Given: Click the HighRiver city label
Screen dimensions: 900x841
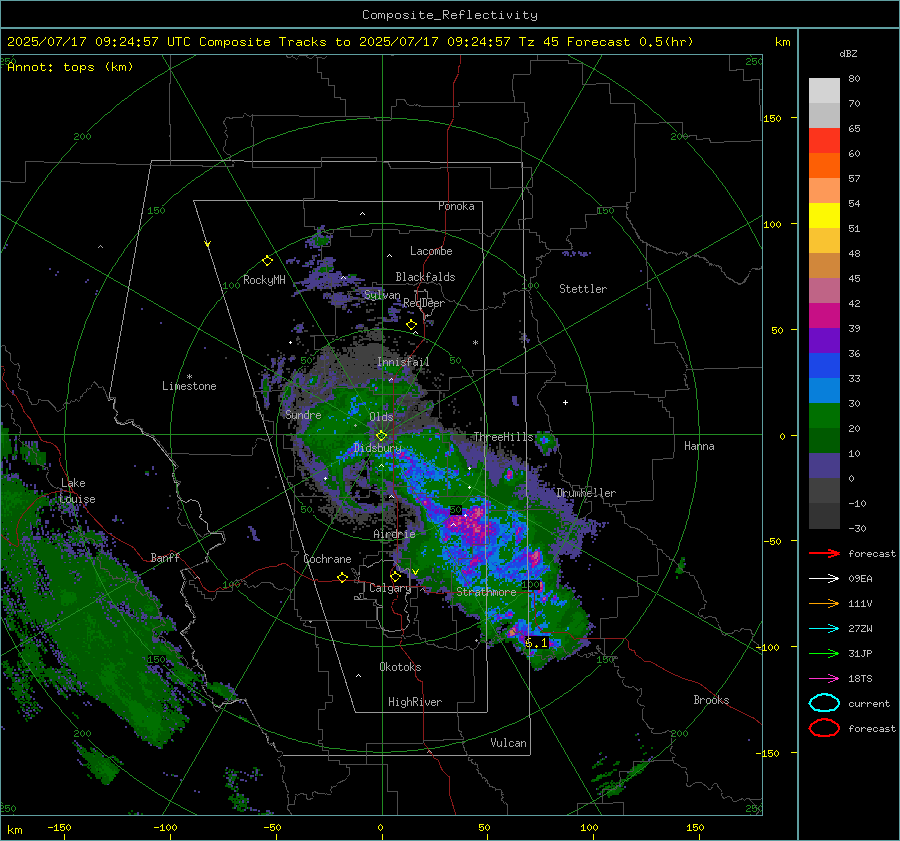Looking at the screenshot, I should click(415, 702).
